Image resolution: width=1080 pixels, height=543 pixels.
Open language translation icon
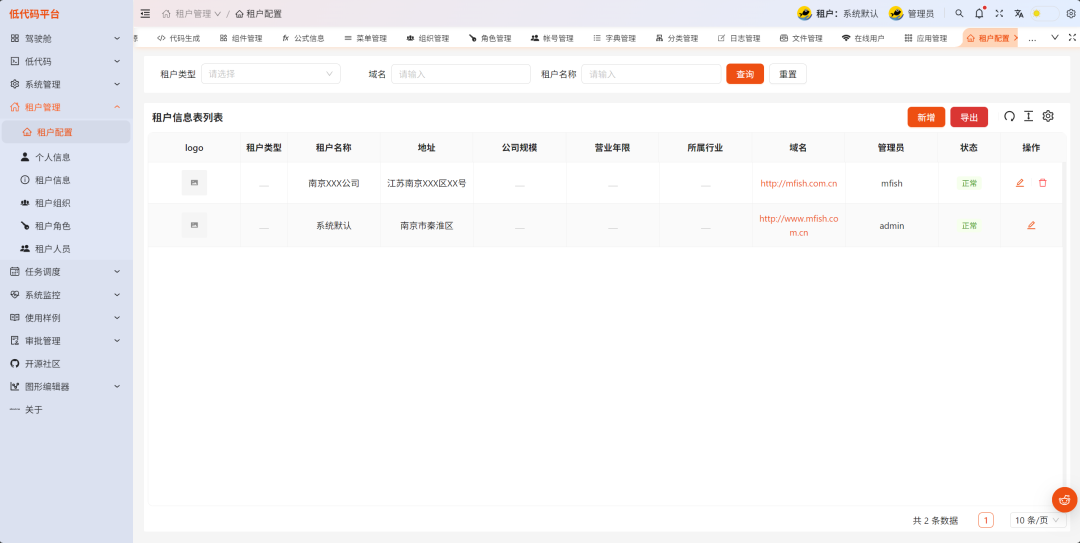(1019, 14)
